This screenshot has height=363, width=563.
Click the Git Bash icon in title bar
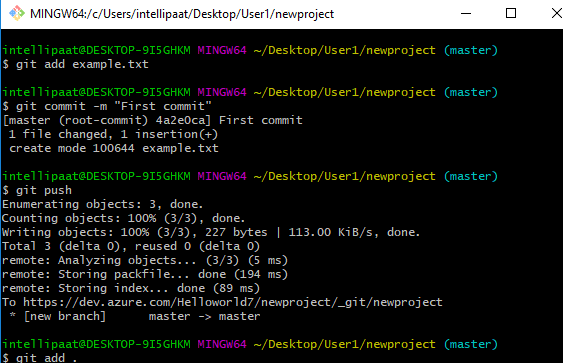coord(17,14)
